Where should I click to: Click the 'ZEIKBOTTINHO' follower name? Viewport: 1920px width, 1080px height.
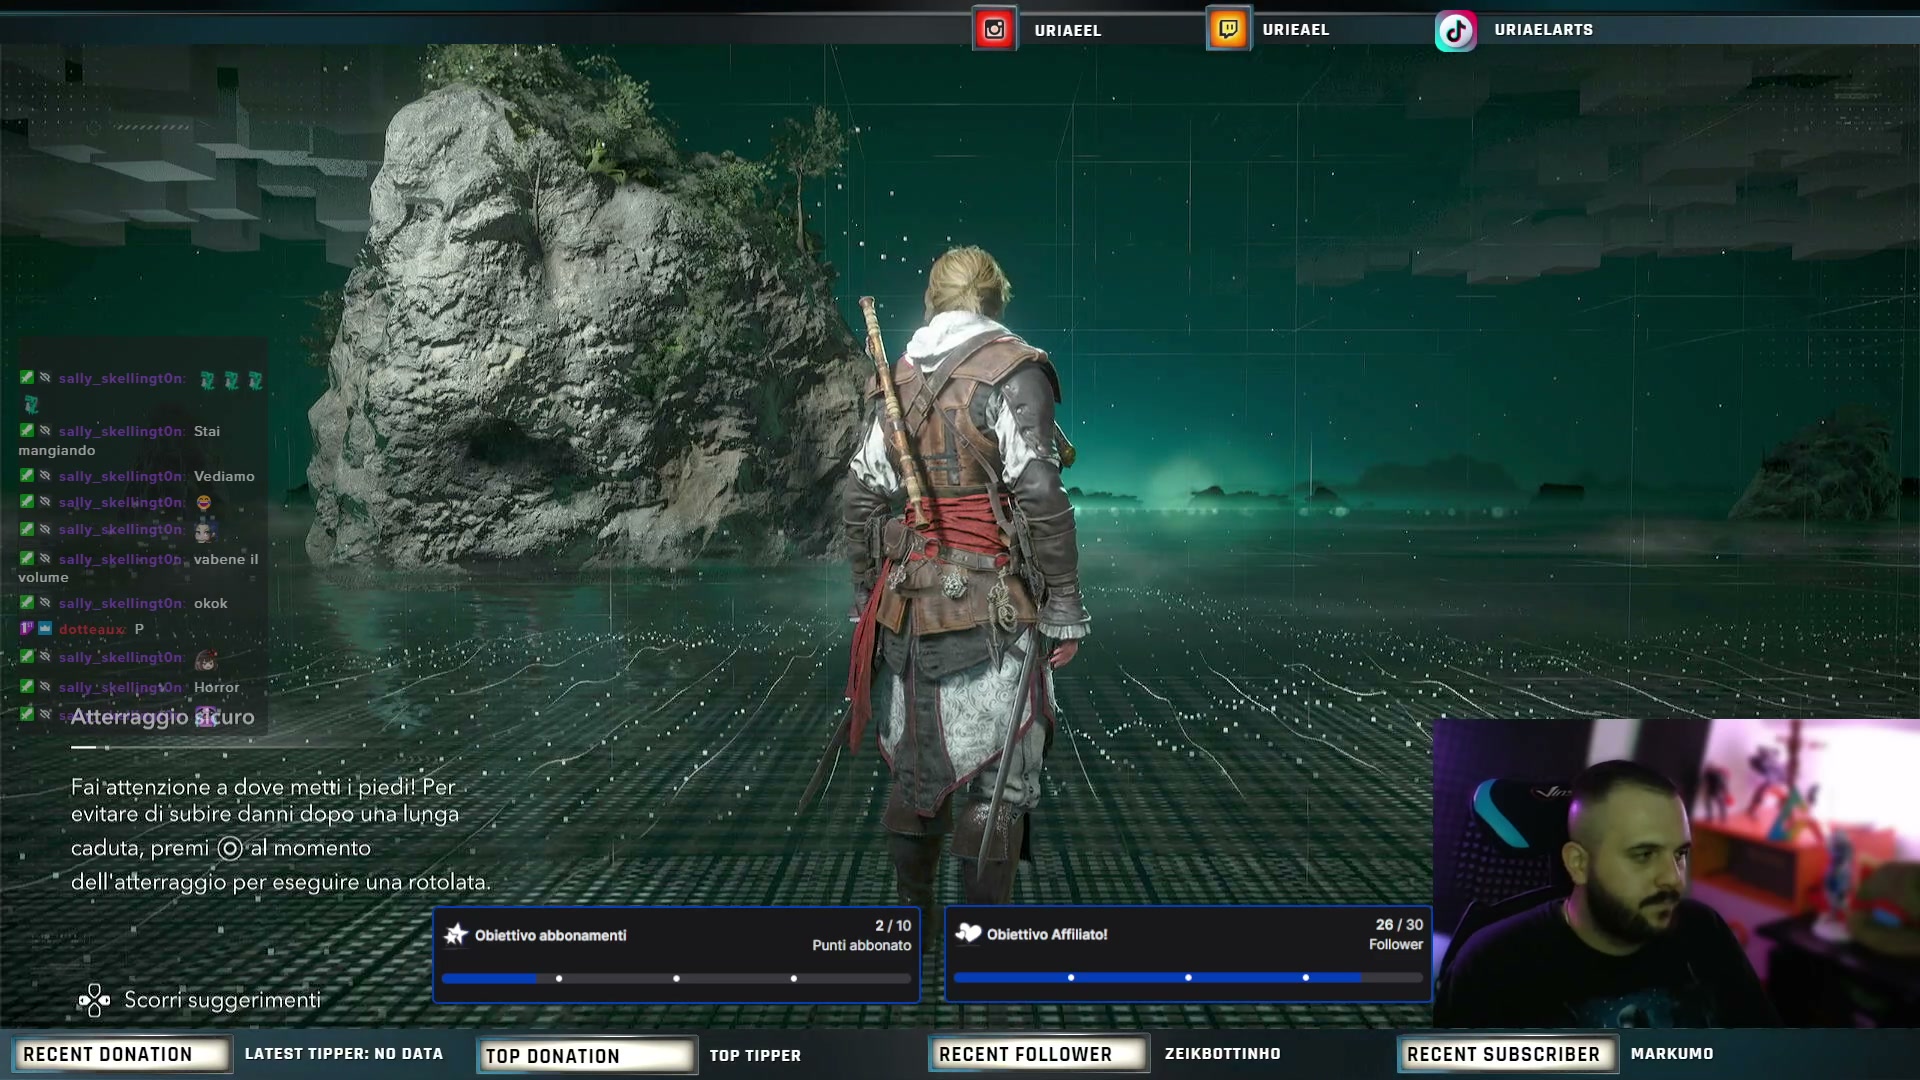click(1222, 1053)
